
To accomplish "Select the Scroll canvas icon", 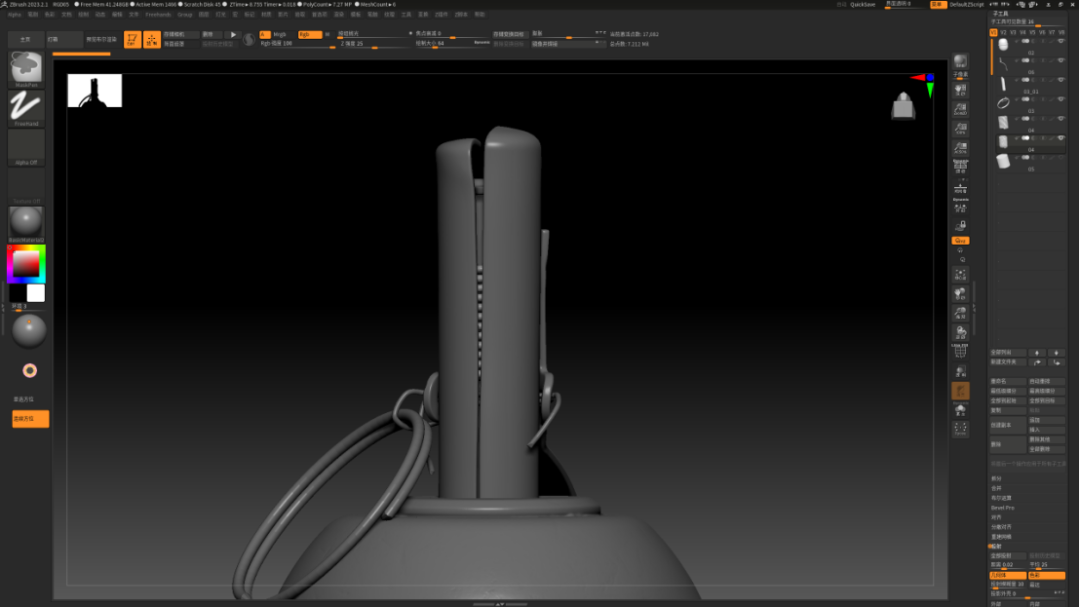I will point(960,90).
